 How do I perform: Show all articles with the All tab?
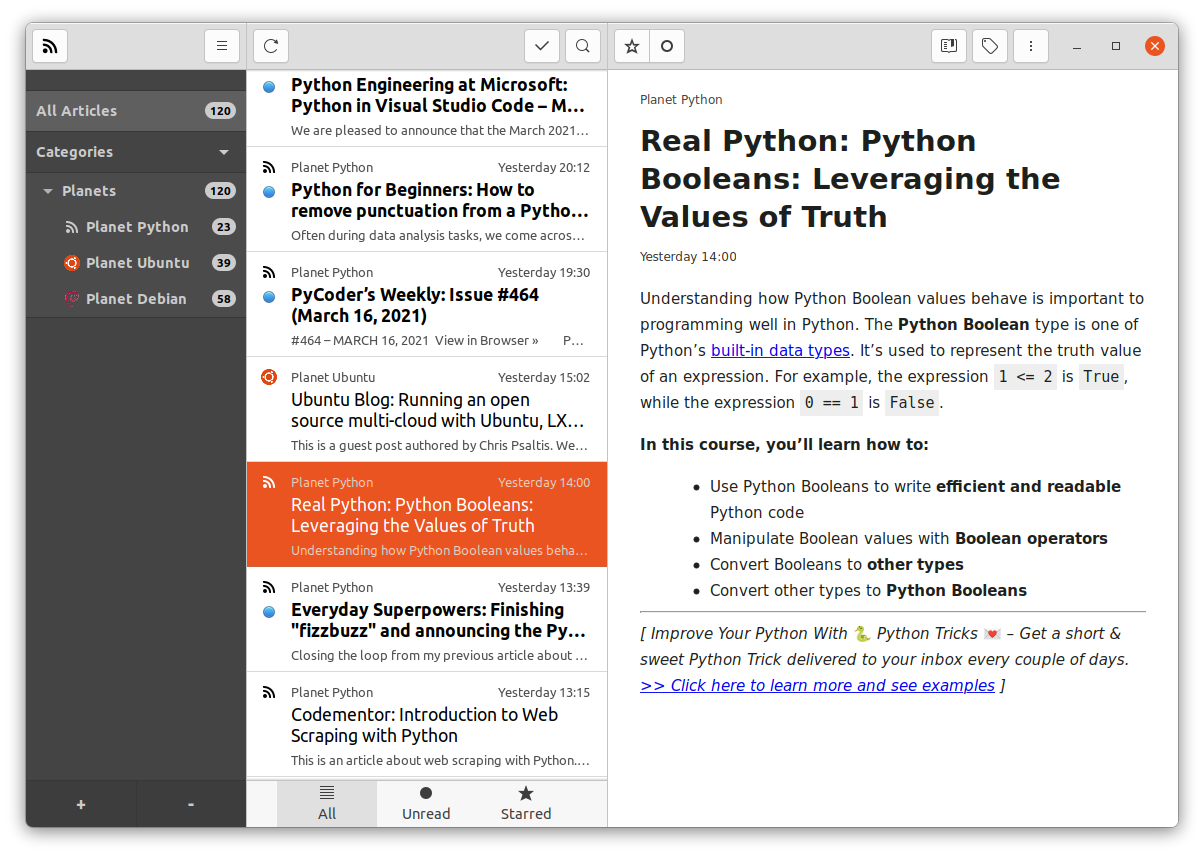point(327,804)
